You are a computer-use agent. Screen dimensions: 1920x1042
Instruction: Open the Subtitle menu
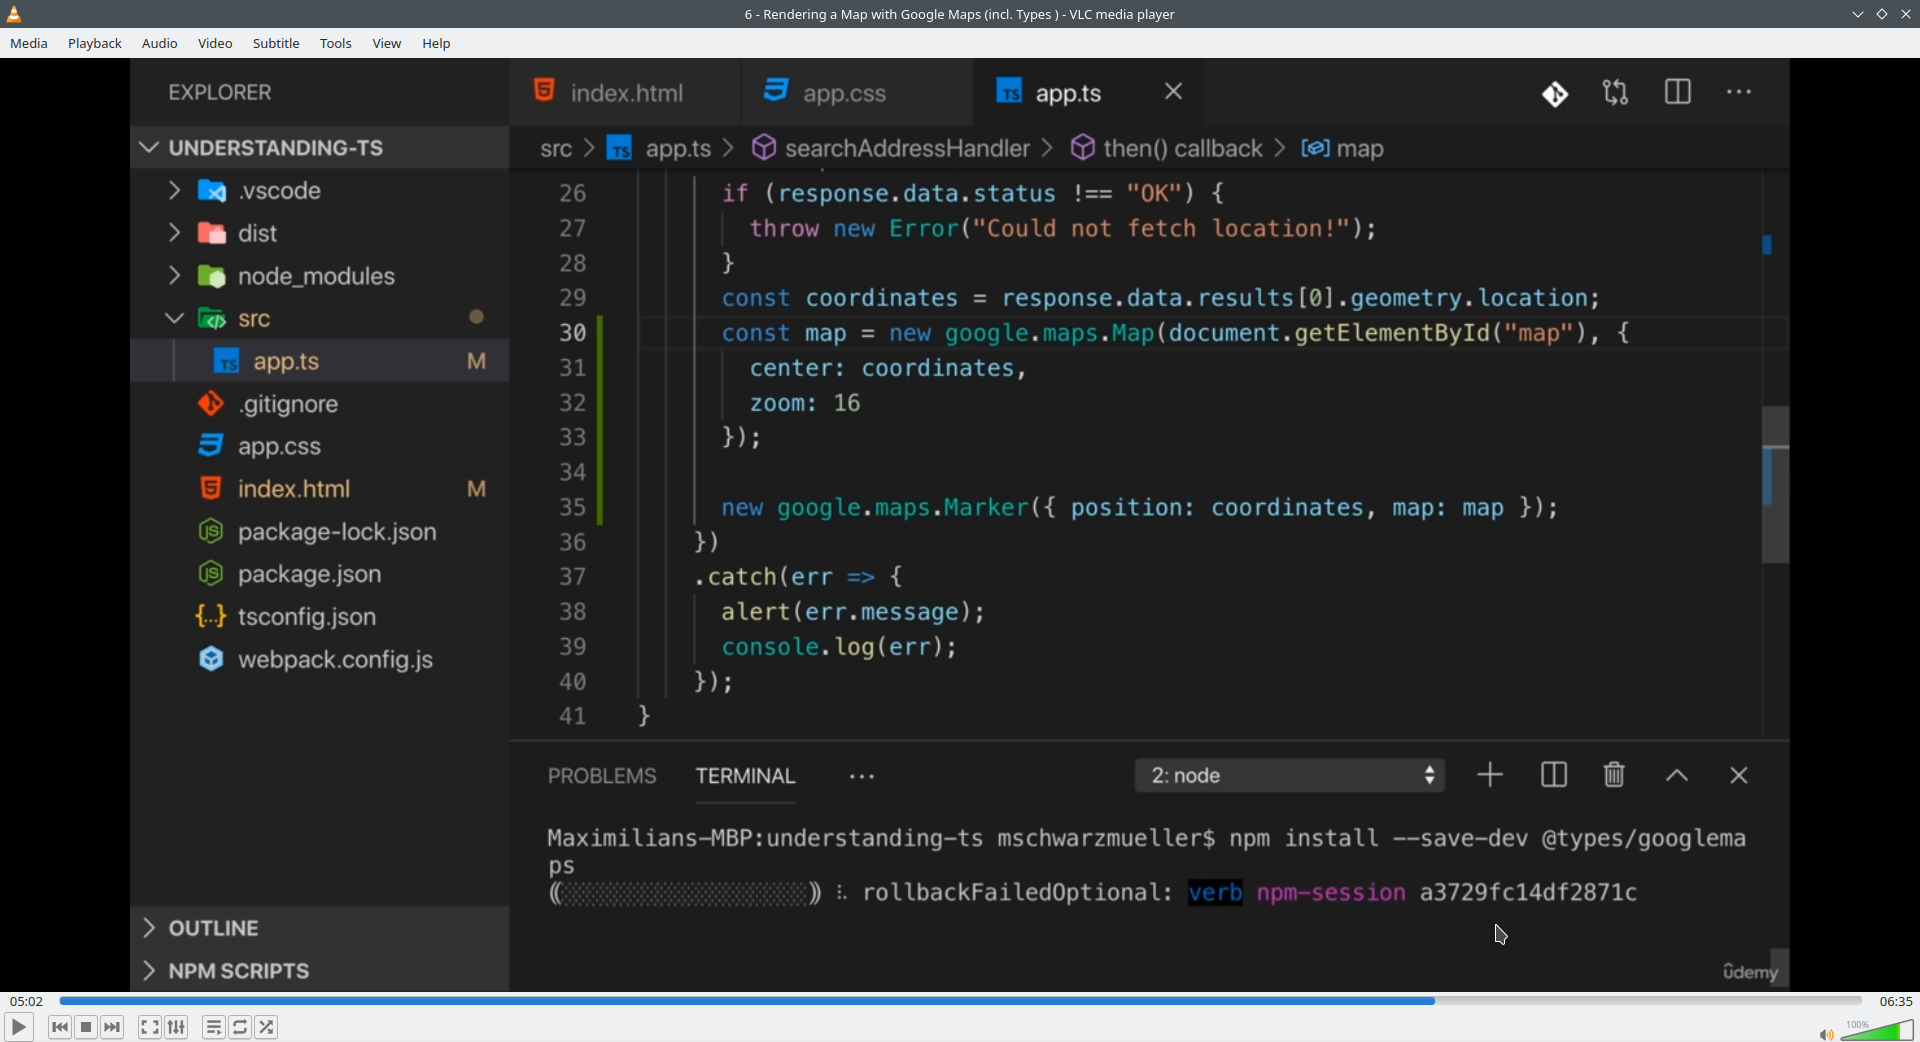click(x=275, y=43)
